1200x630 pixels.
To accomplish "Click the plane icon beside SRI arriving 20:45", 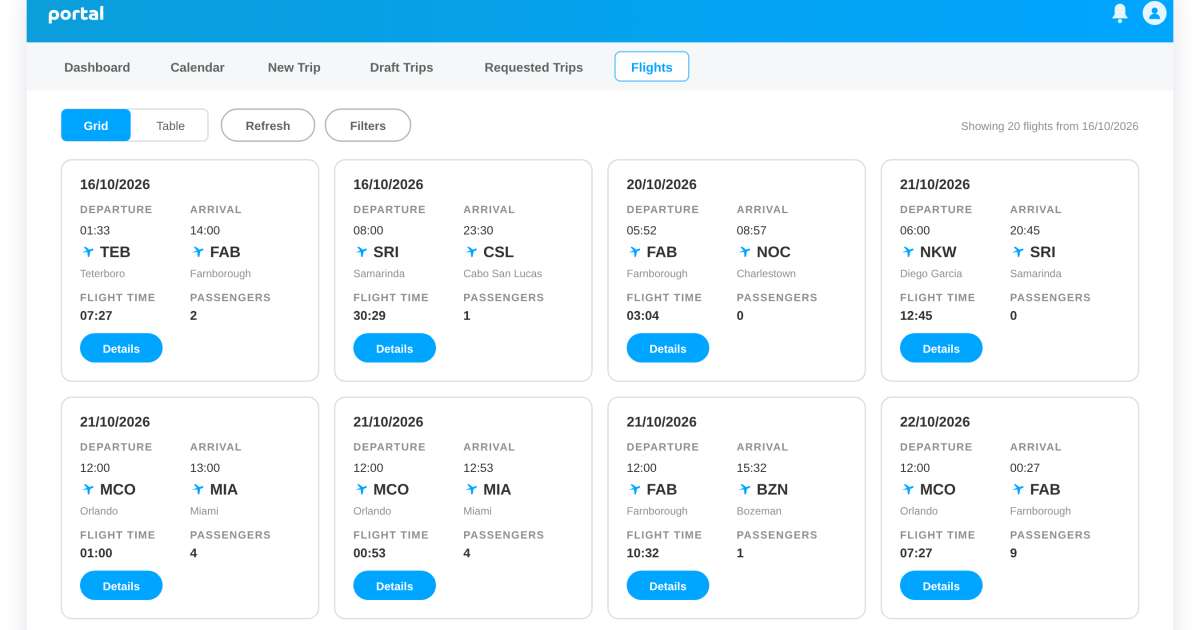I will pos(1017,252).
